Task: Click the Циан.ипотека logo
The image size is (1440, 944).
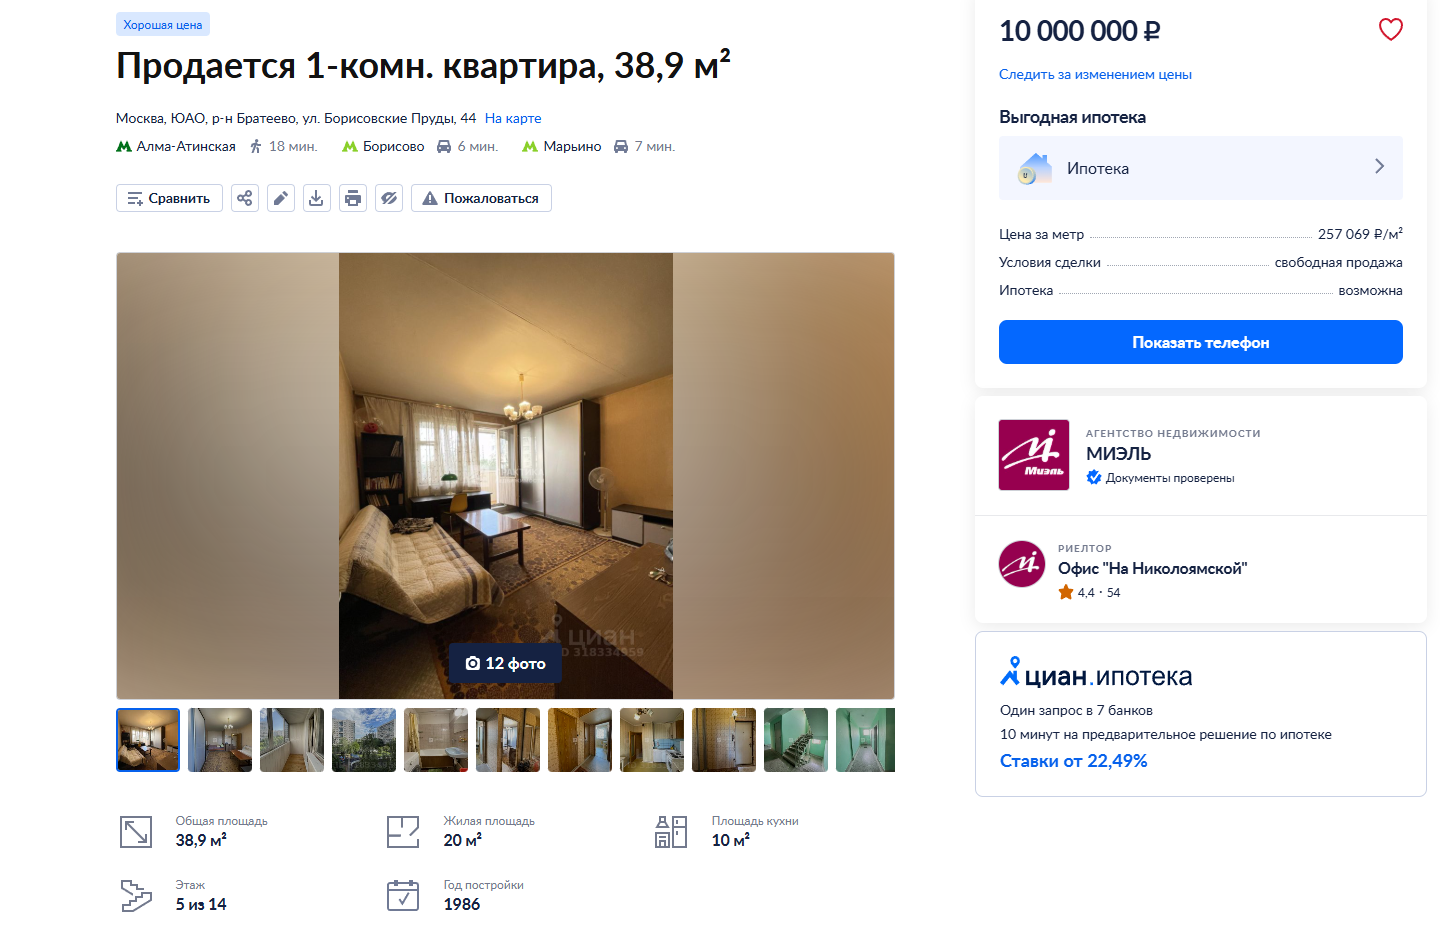Action: click(x=1096, y=674)
